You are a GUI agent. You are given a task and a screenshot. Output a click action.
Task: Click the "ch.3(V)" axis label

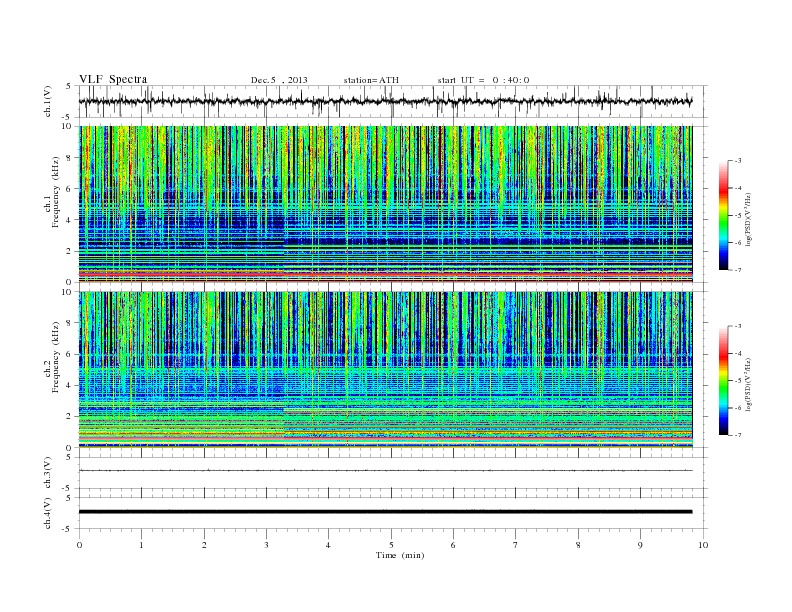click(x=48, y=473)
